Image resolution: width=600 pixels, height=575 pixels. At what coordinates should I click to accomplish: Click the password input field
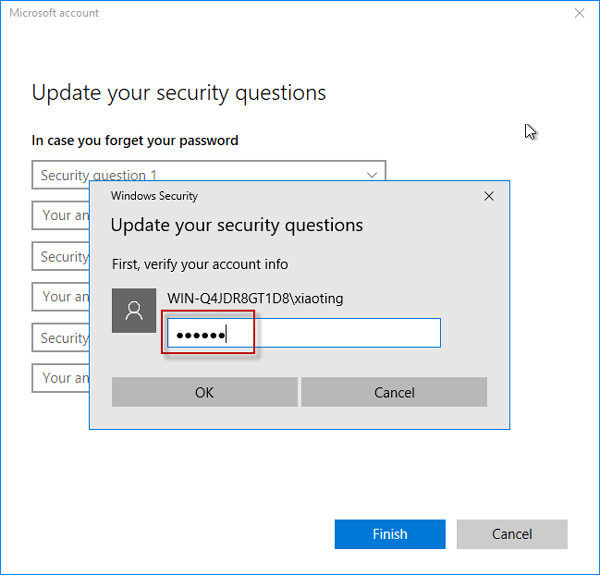303,333
